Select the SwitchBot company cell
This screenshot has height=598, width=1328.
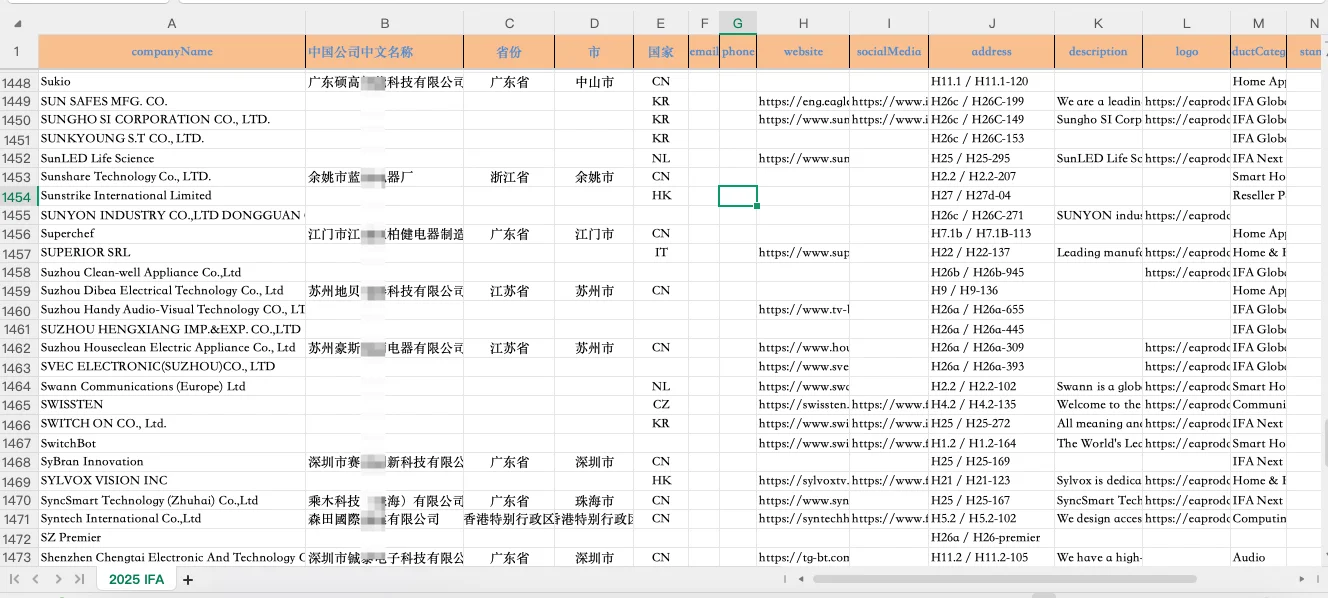pos(172,443)
